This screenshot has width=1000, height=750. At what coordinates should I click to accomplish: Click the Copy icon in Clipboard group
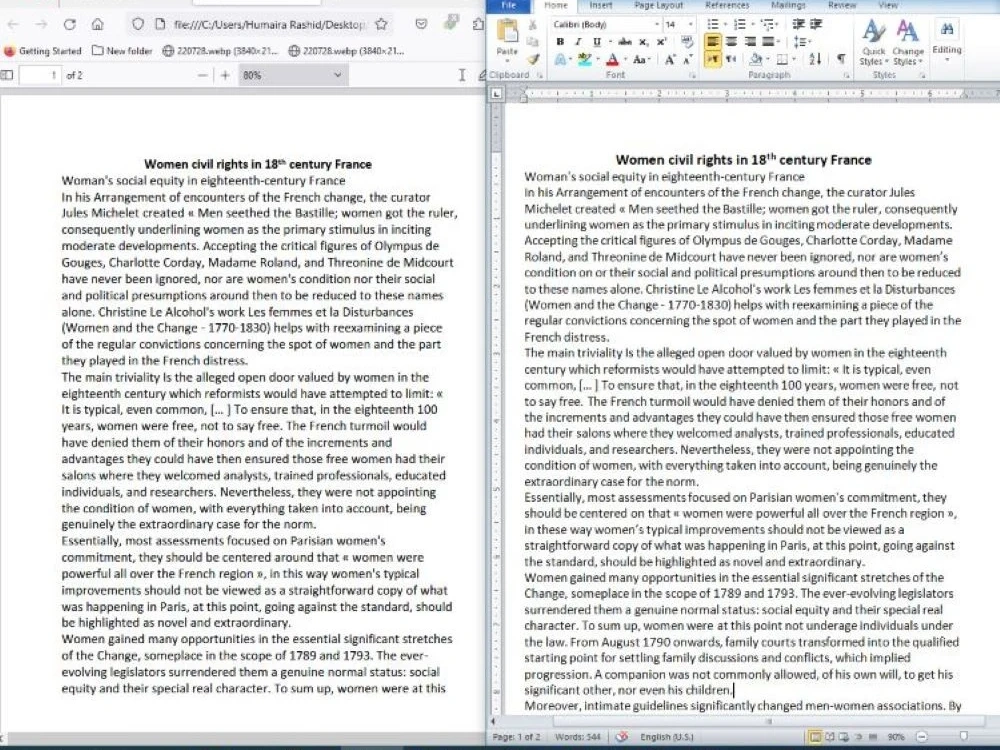(533, 41)
